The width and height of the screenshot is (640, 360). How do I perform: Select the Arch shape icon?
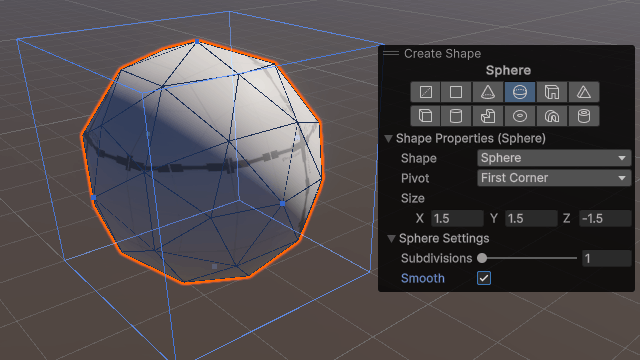[x=552, y=116]
